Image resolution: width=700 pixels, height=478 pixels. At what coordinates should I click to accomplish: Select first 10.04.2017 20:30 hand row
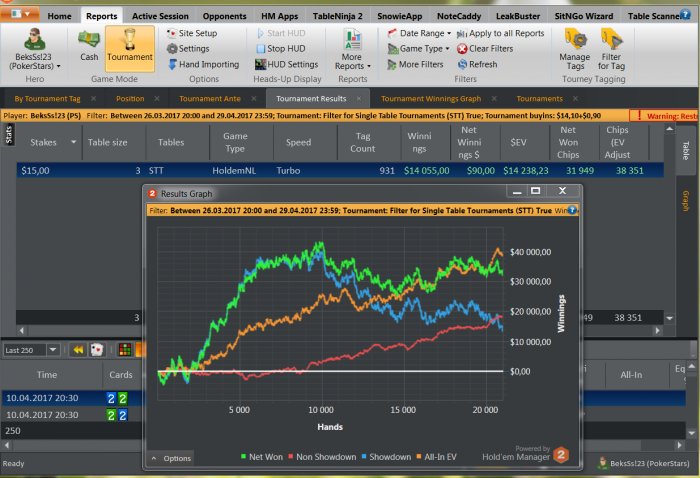[71, 398]
